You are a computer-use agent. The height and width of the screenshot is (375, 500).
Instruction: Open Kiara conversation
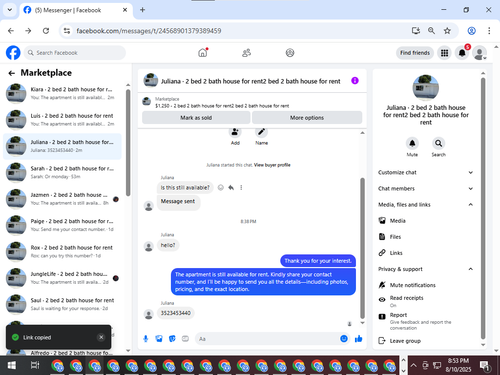click(62, 93)
